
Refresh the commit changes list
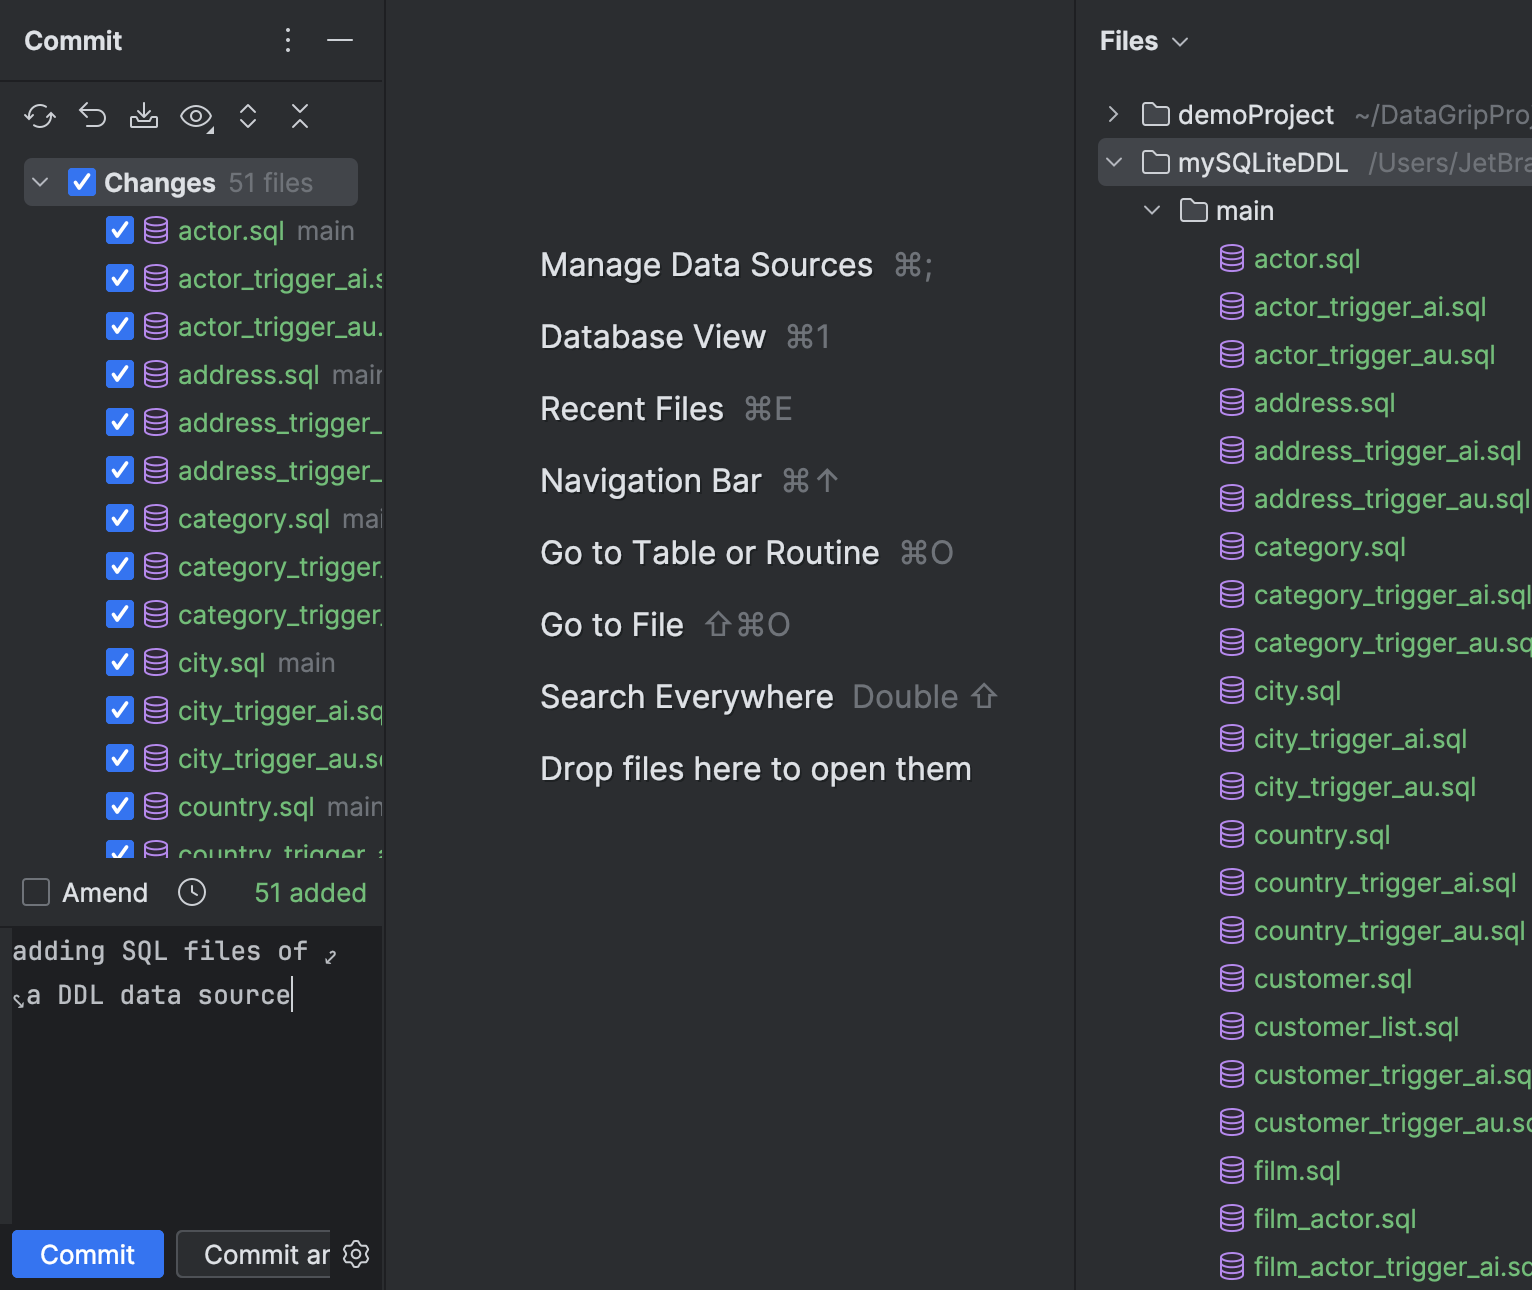40,116
